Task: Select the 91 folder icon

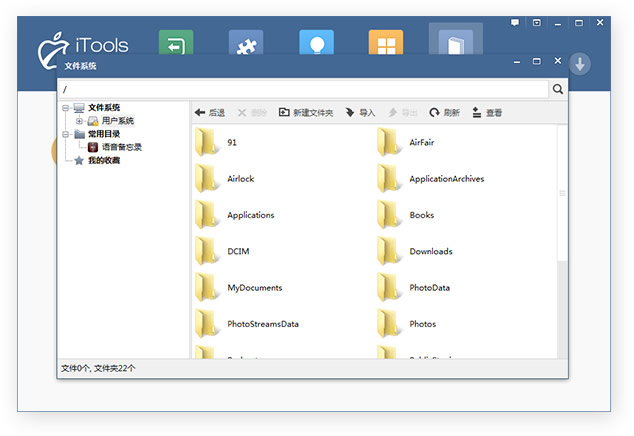Action: point(207,142)
